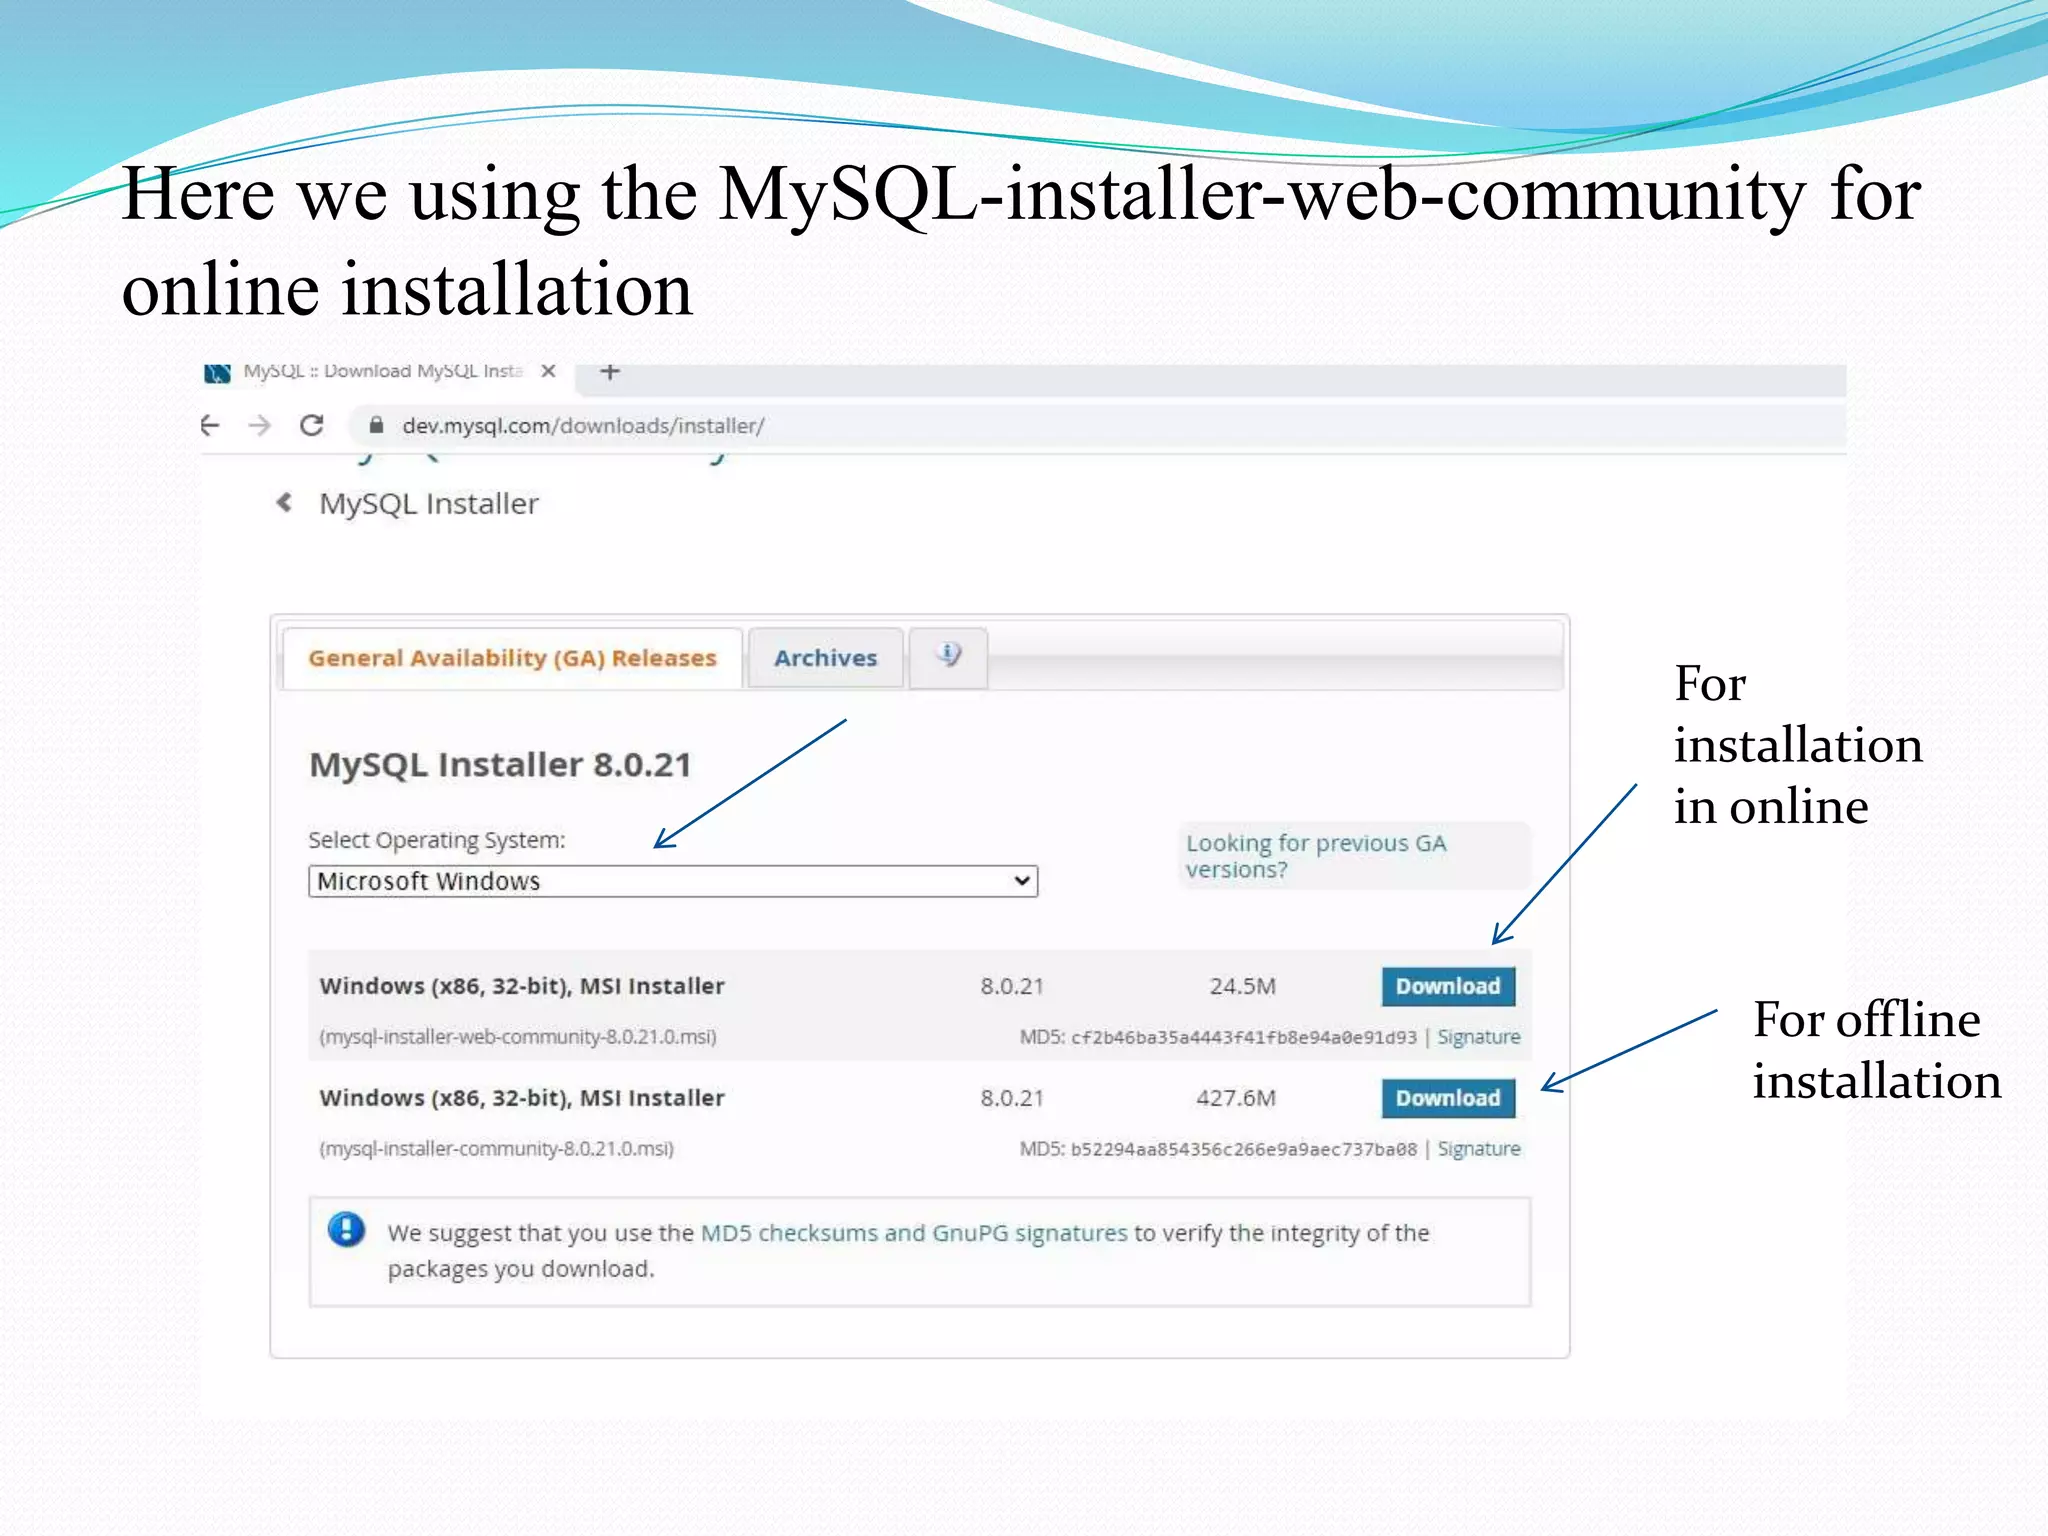The height and width of the screenshot is (1536, 2048).
Task: Click the browser back arrow
Action: click(x=209, y=425)
